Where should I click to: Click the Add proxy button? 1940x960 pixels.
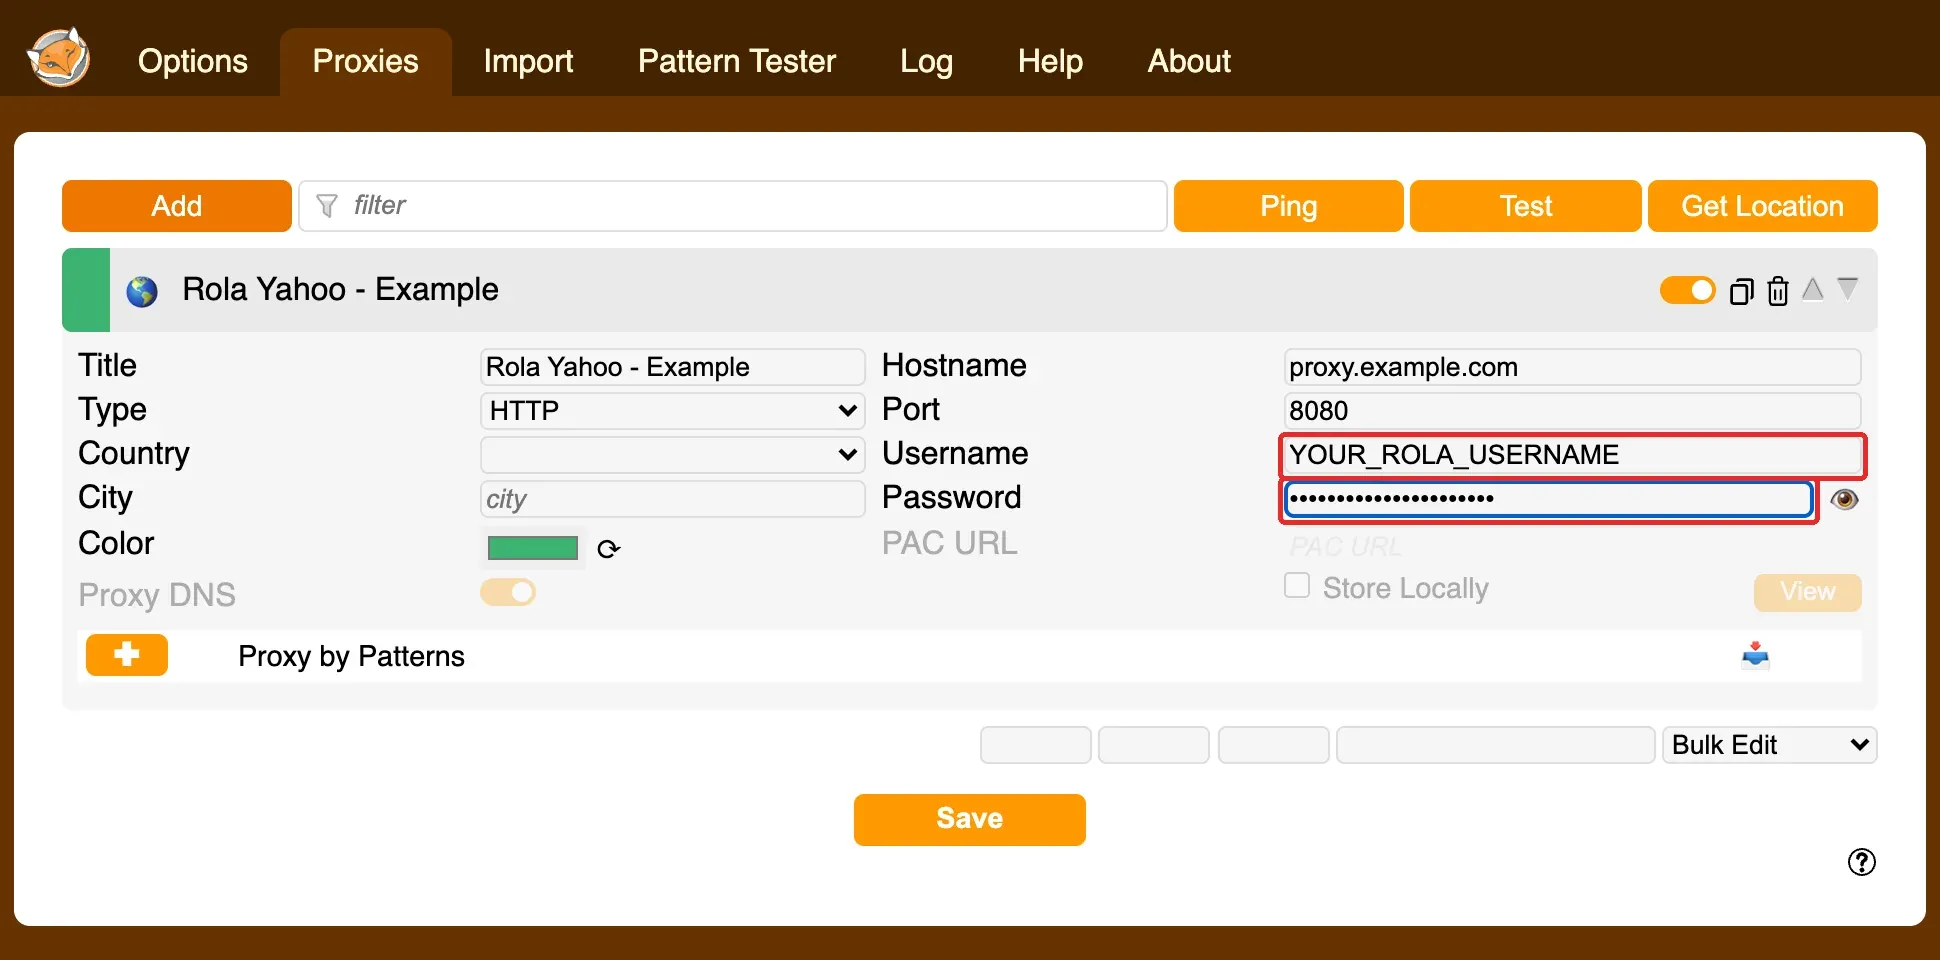(177, 206)
